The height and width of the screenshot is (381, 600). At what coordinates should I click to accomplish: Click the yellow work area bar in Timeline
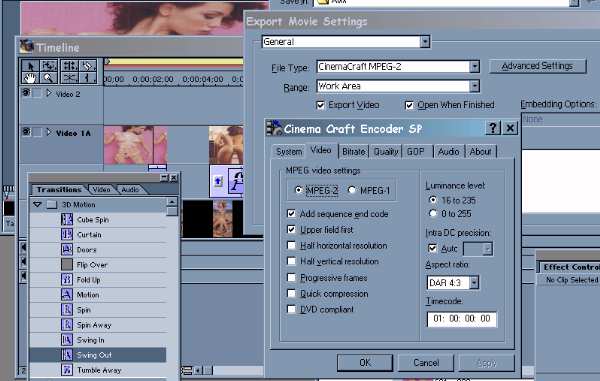174,62
